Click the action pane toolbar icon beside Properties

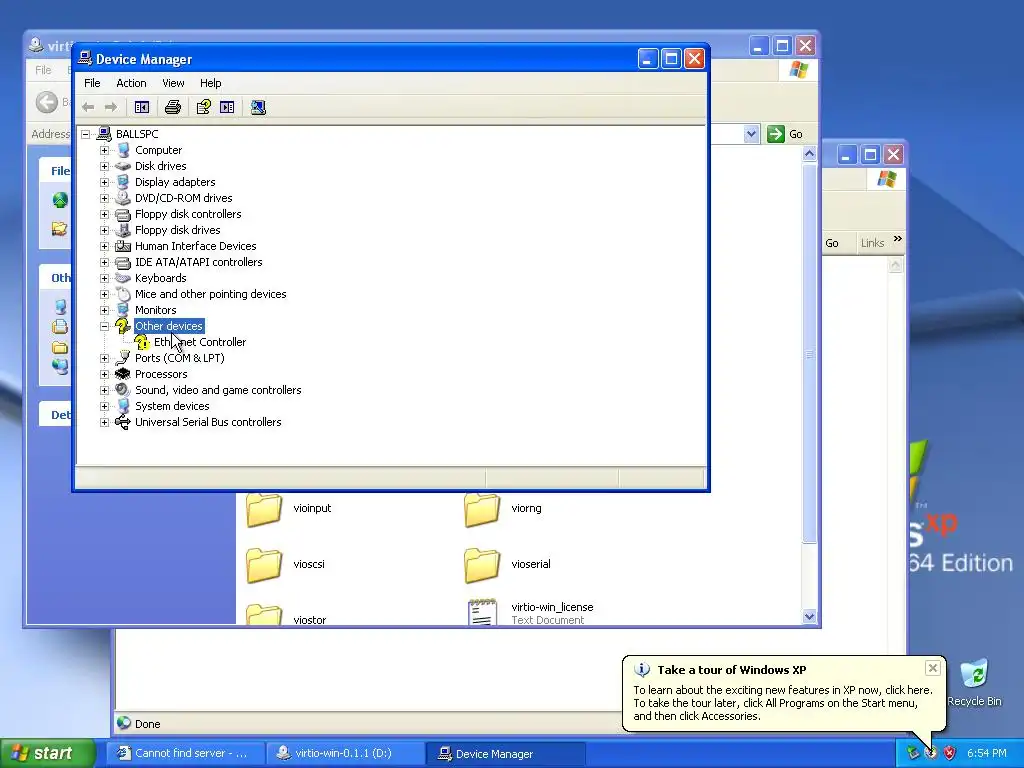(x=227, y=107)
